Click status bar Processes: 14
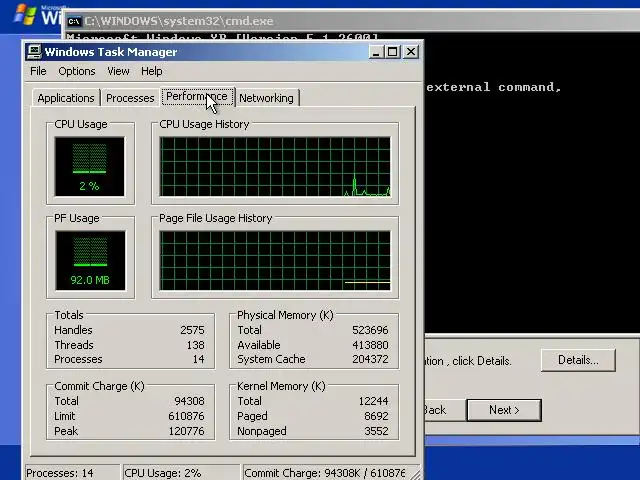Image resolution: width=640 pixels, height=480 pixels. pyautogui.click(x=73, y=472)
